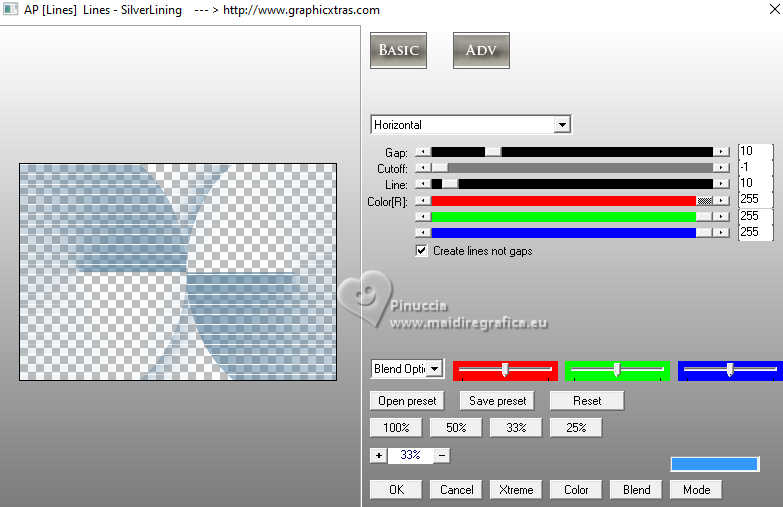Close the AP Lines dialog
This screenshot has width=783, height=507.
click(775, 9)
